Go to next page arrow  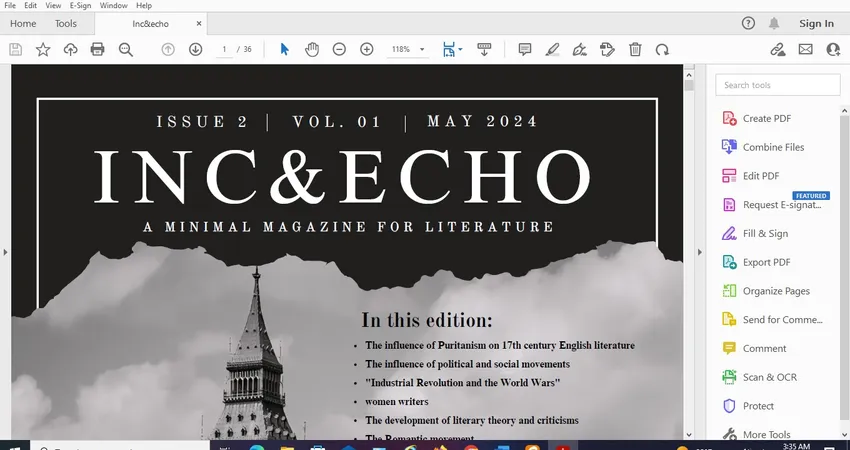tap(196, 49)
